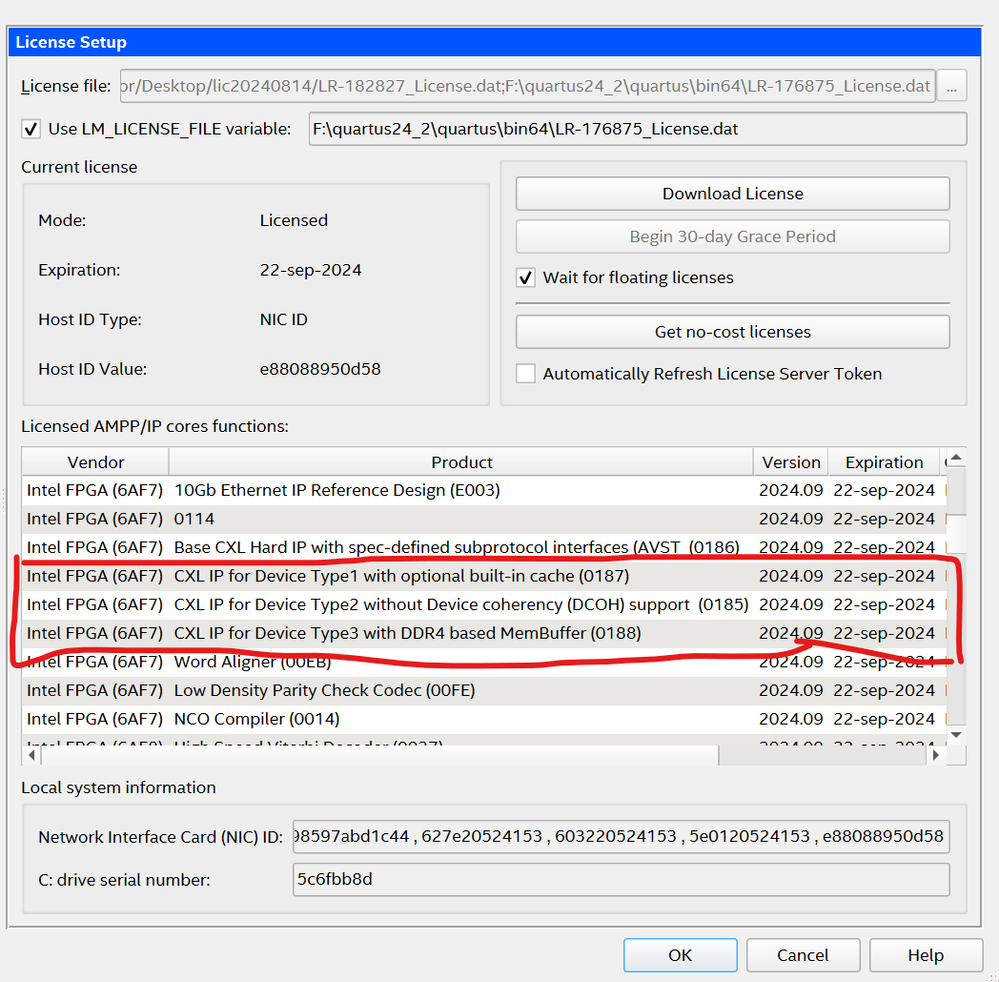The height and width of the screenshot is (982, 999).
Task: Select the NCO Compiler (0014) row
Action: pos(484,719)
